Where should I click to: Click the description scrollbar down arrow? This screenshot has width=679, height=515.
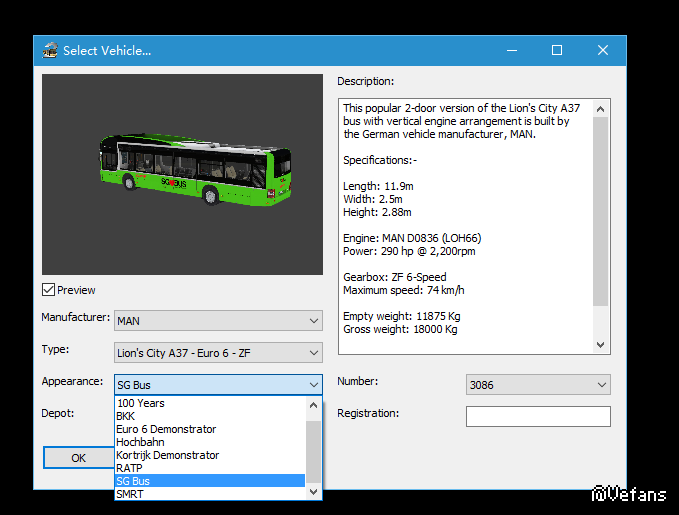click(601, 344)
